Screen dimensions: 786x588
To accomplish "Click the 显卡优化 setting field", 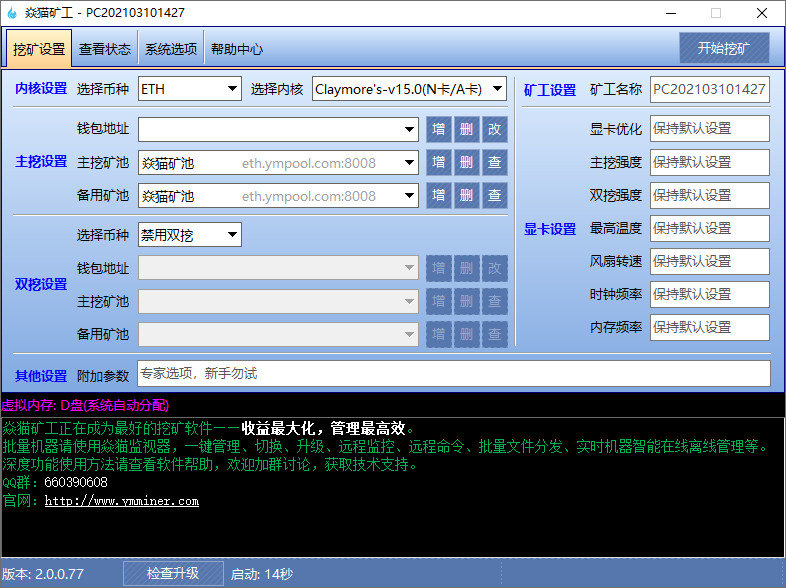I will pos(710,128).
